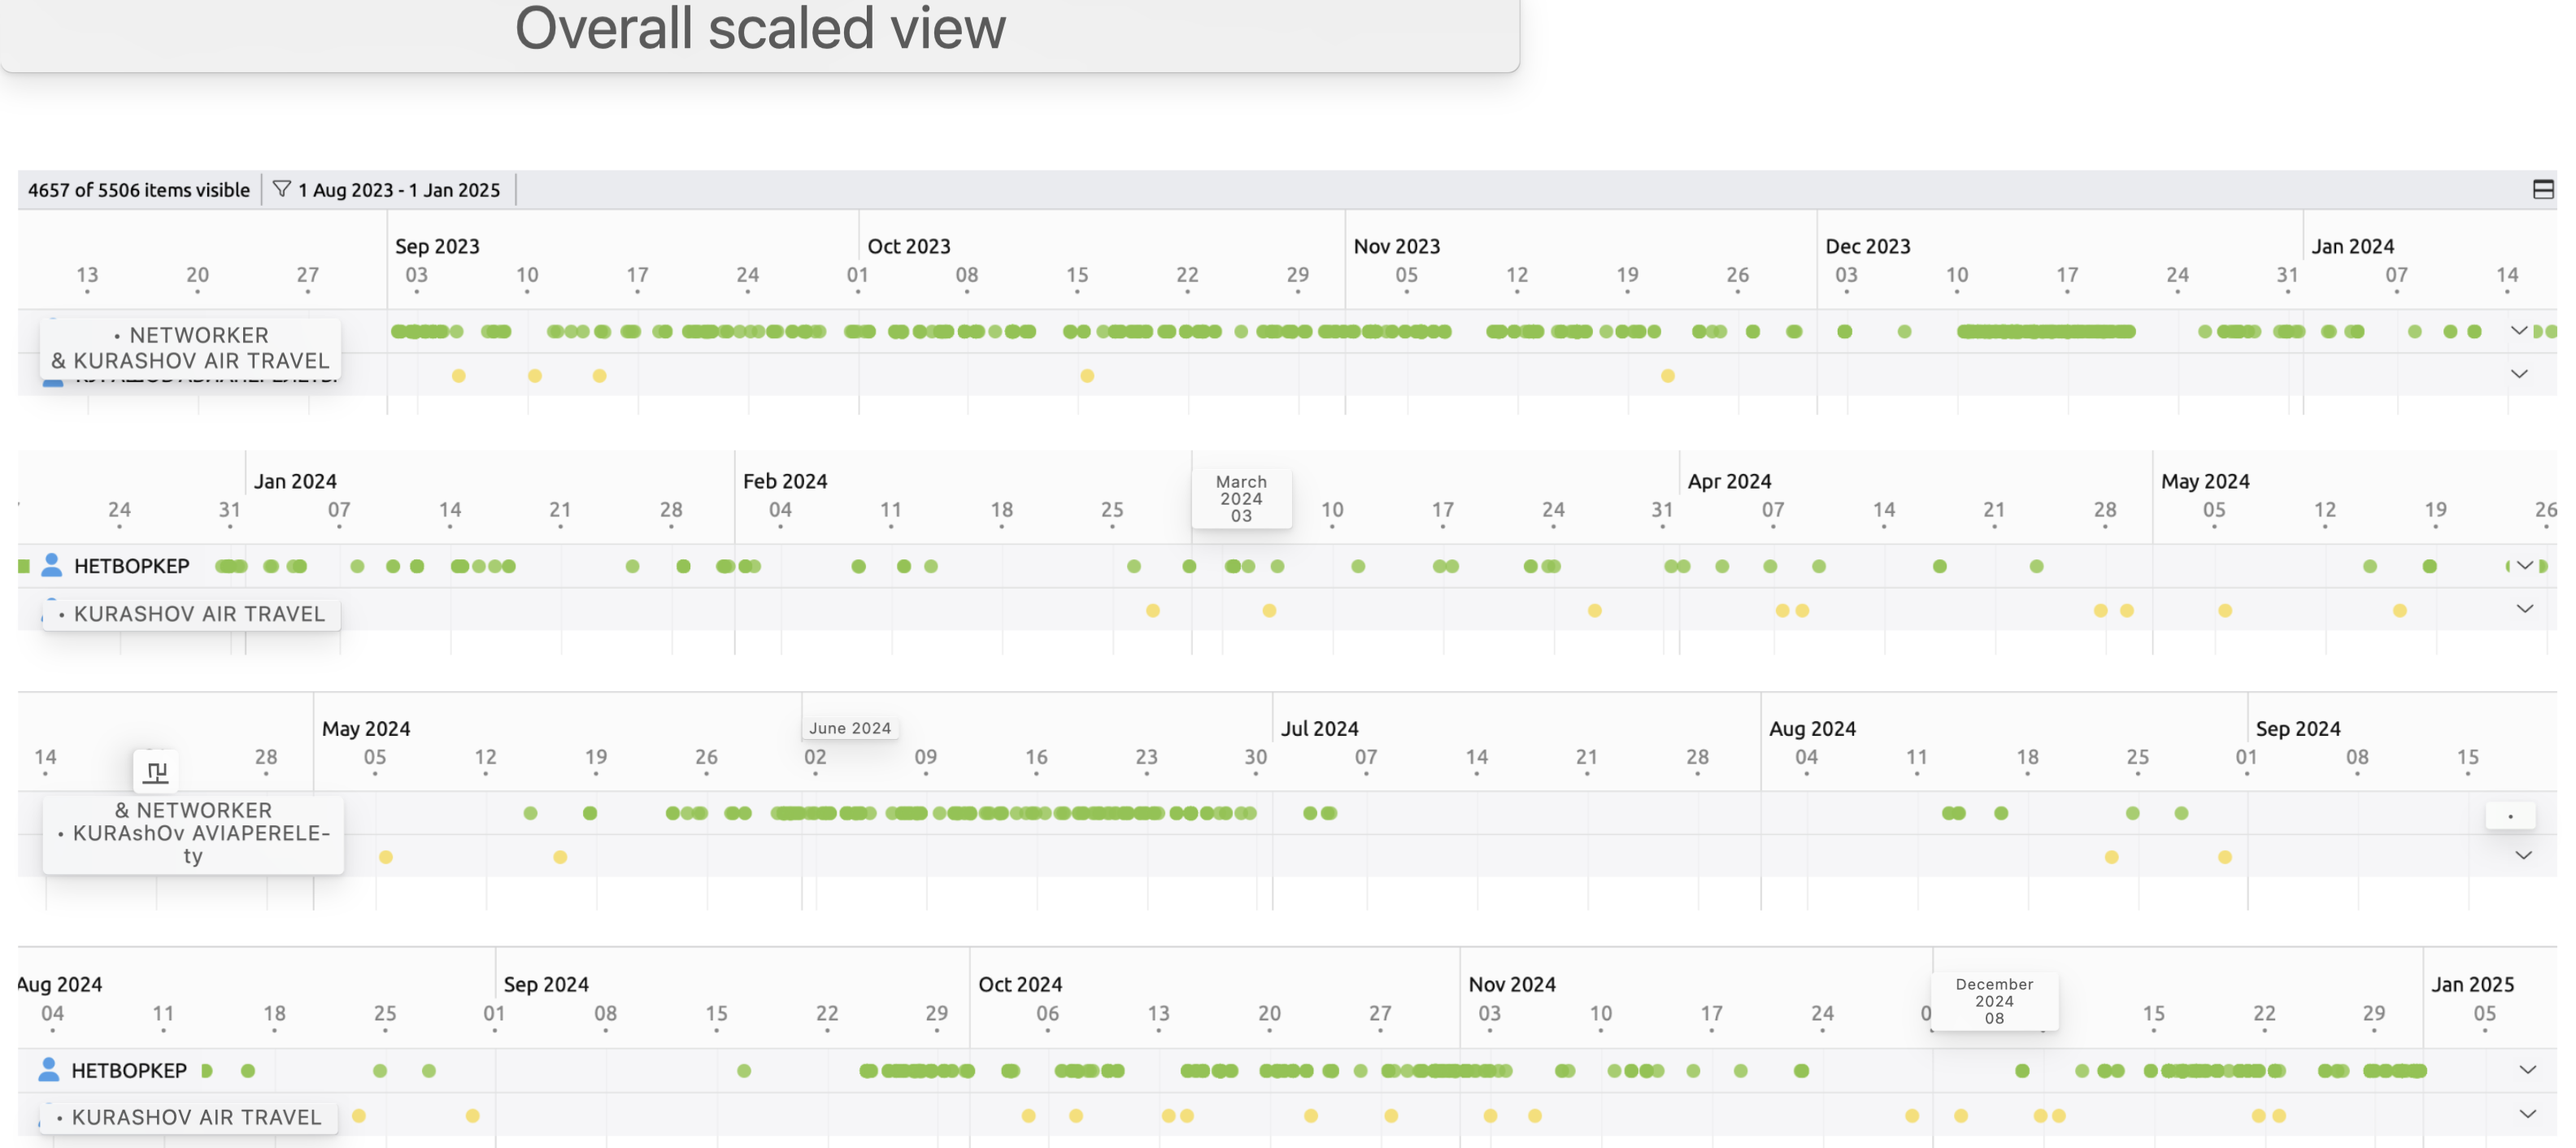Click the green square marker left of HETBOPKEP

click(x=23, y=566)
